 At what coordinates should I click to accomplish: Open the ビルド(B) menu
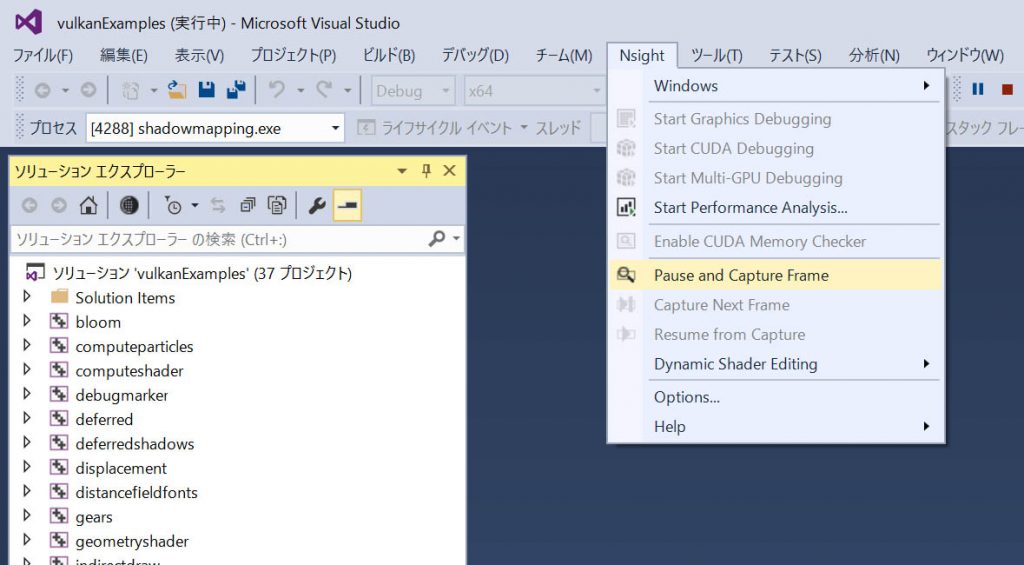pyautogui.click(x=389, y=56)
